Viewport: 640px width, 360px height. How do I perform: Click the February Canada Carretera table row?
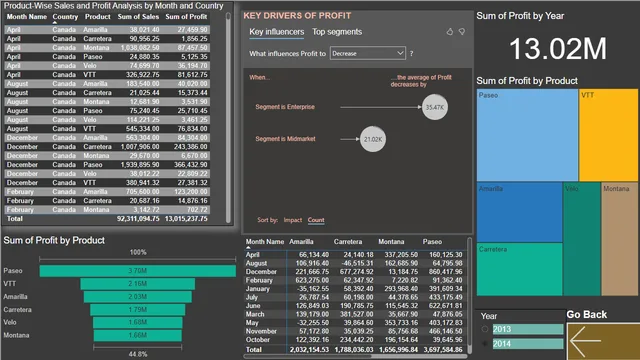(x=107, y=201)
